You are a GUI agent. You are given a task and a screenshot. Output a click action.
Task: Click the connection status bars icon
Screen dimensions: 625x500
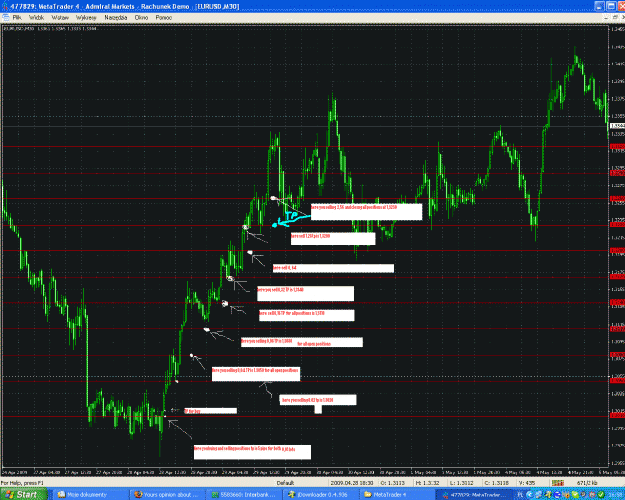[x=558, y=483]
